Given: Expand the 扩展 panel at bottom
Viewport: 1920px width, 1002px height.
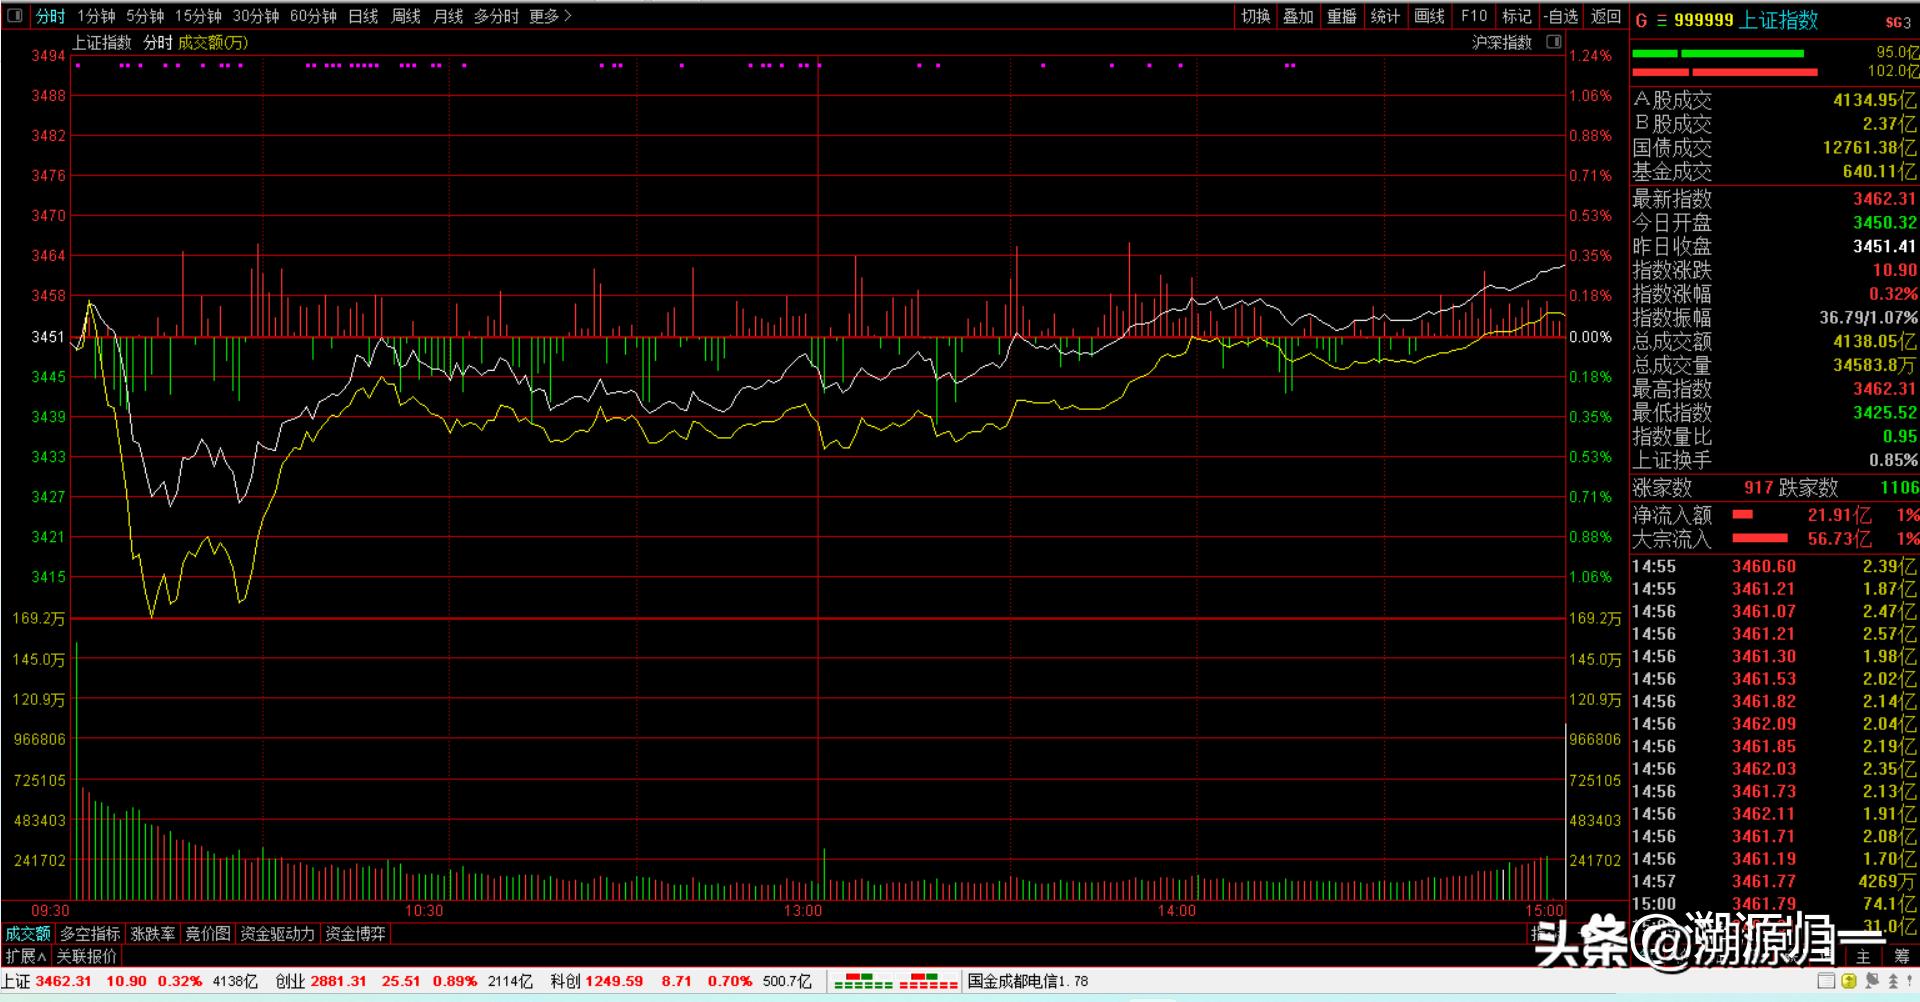Looking at the screenshot, I should point(26,956).
